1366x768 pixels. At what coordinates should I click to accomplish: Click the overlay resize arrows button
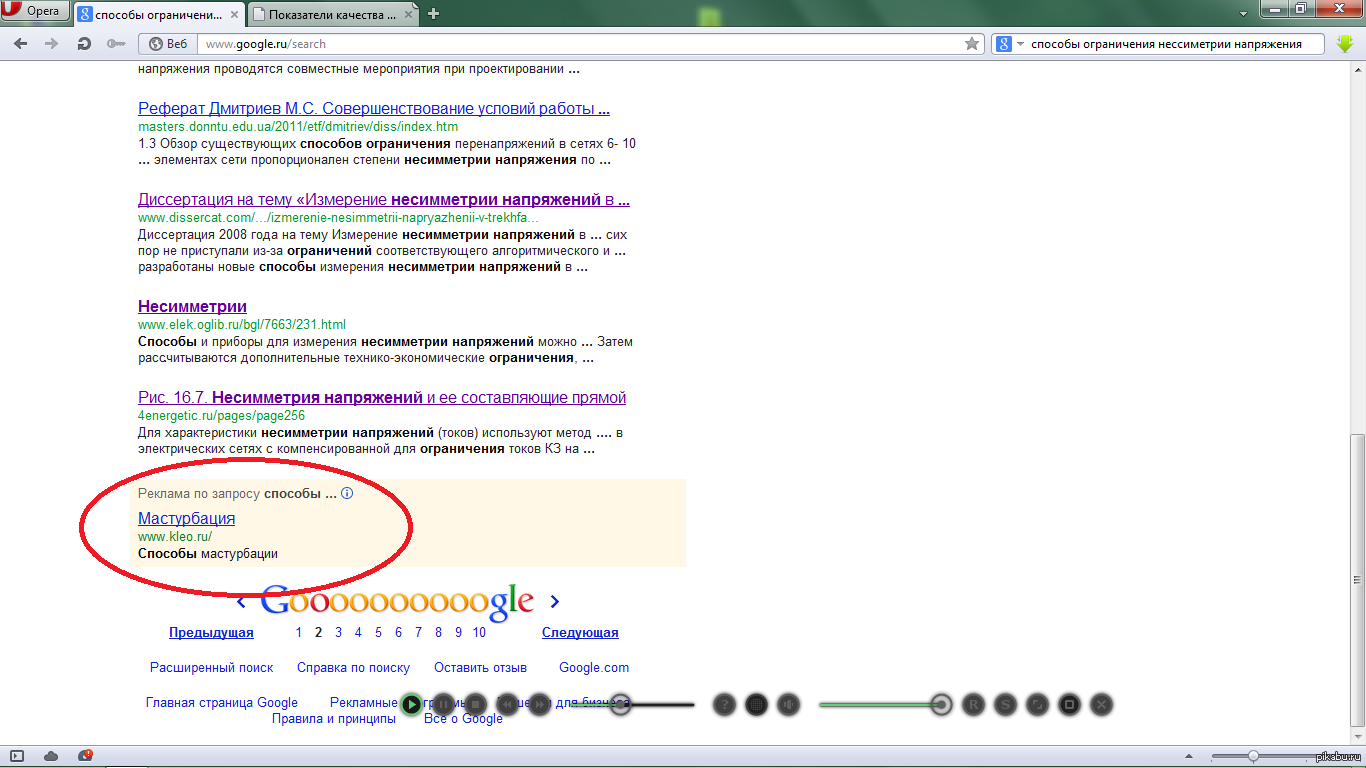(1037, 704)
